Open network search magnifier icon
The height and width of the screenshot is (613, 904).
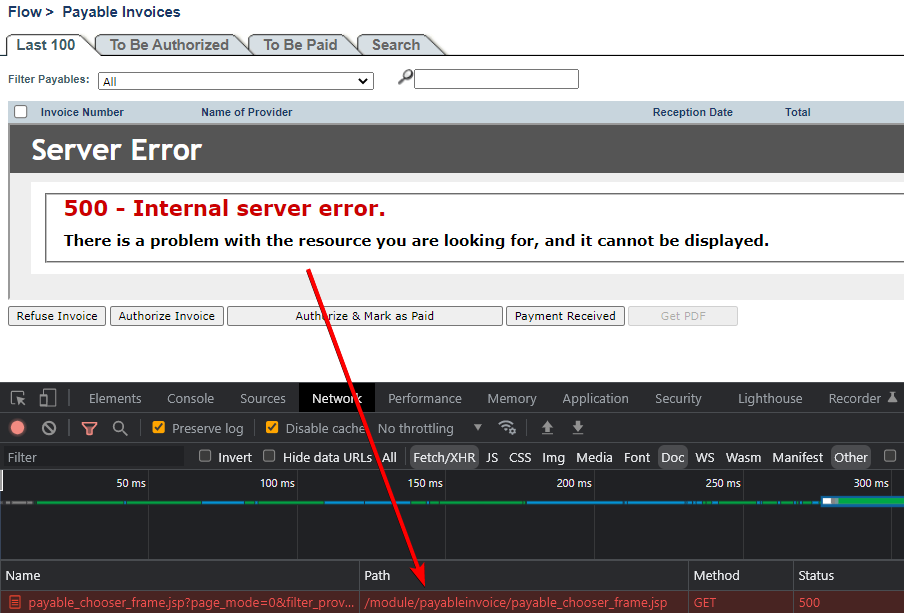point(120,428)
